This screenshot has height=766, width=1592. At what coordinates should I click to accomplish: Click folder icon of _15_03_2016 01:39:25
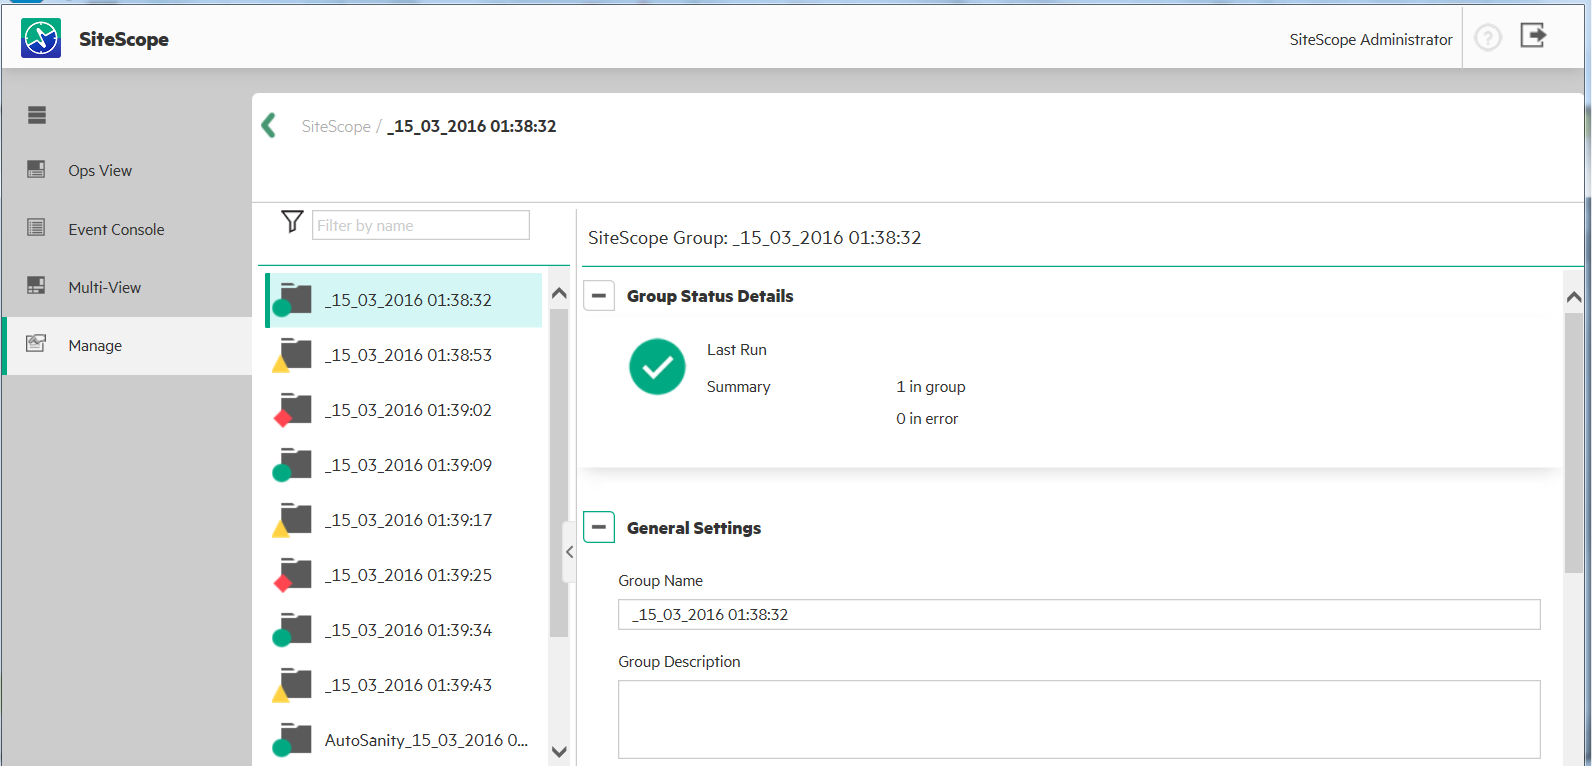coord(293,574)
